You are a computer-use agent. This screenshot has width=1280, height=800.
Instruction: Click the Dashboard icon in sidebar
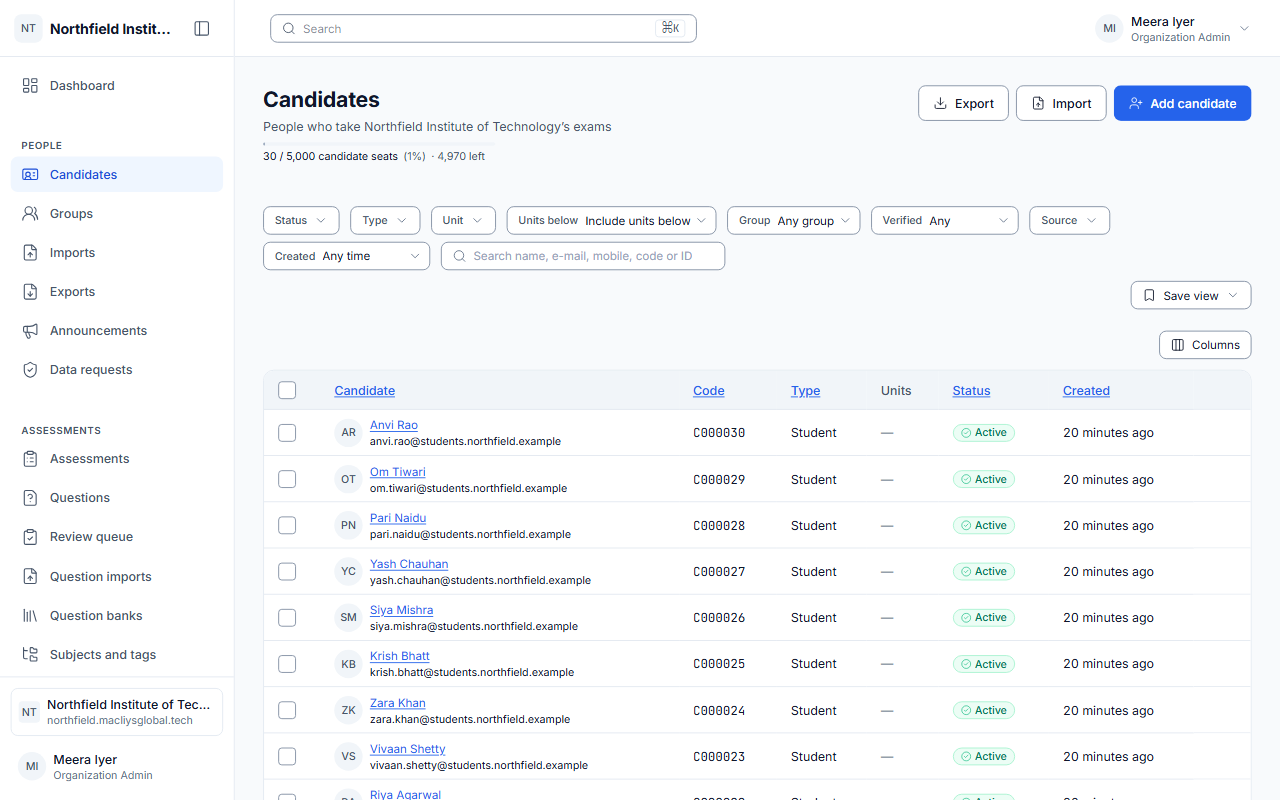coord(30,86)
